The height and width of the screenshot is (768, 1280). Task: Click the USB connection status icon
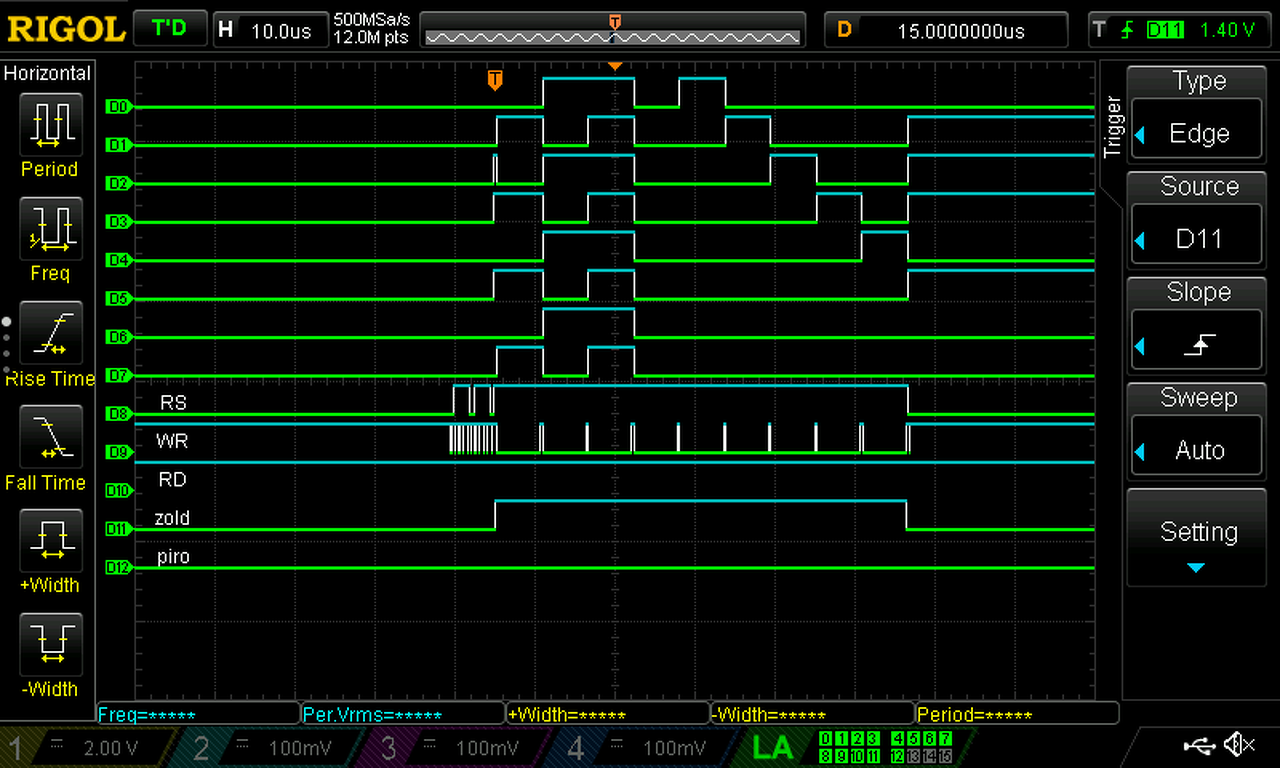click(x=1198, y=745)
